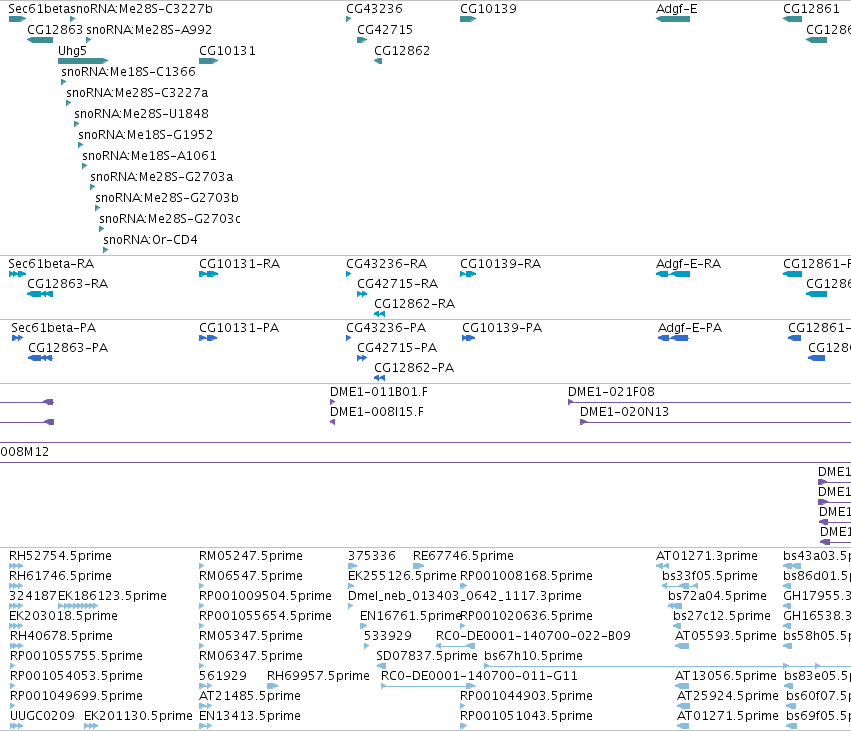Click the Adgf-E-PA protein glyph
Image resolution: width=851 pixels, height=731 pixels.
(673, 338)
